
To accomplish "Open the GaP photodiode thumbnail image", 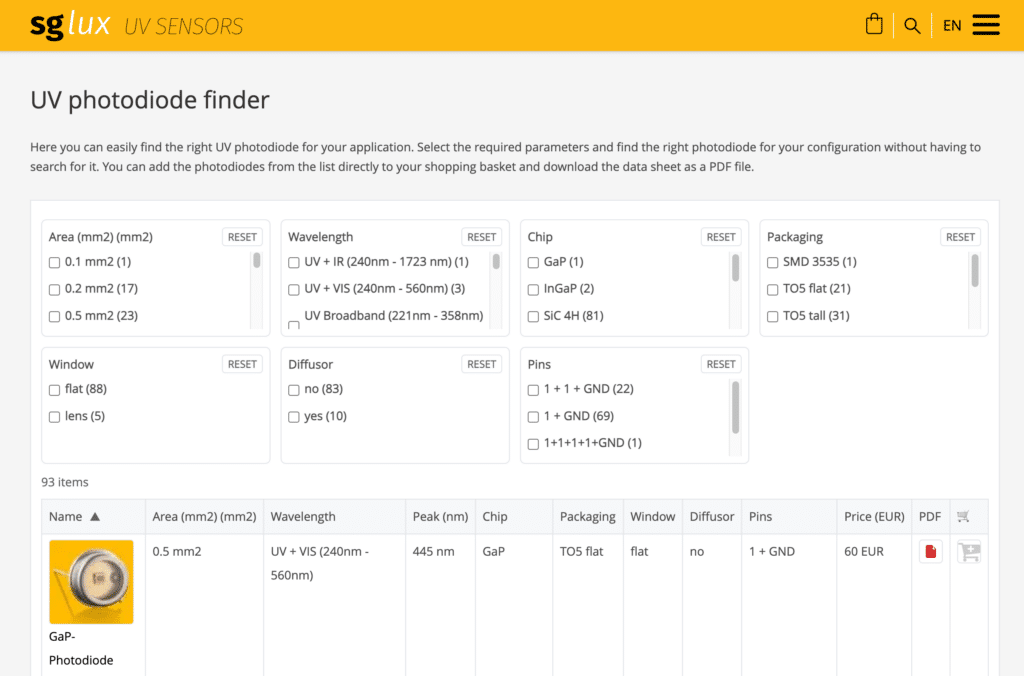I will point(91,582).
